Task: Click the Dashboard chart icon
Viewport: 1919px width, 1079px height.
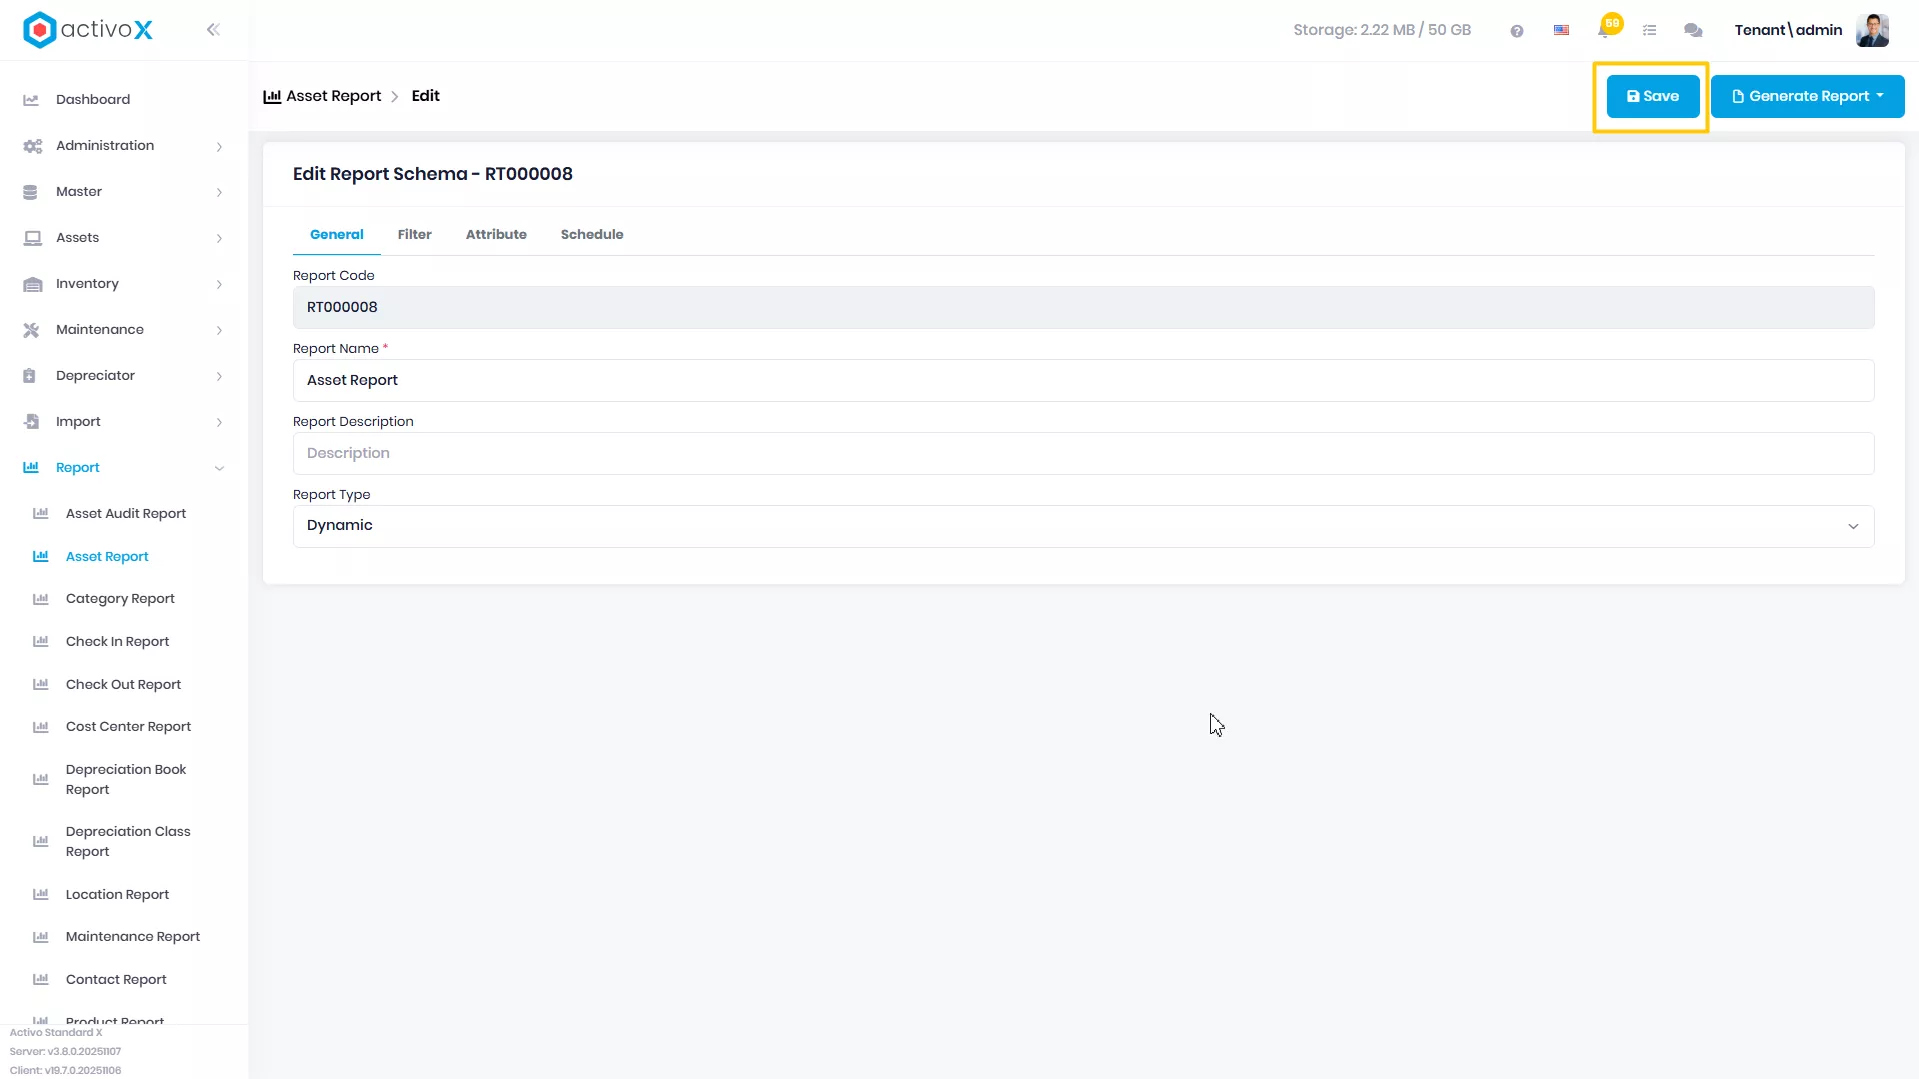Action: coord(31,100)
